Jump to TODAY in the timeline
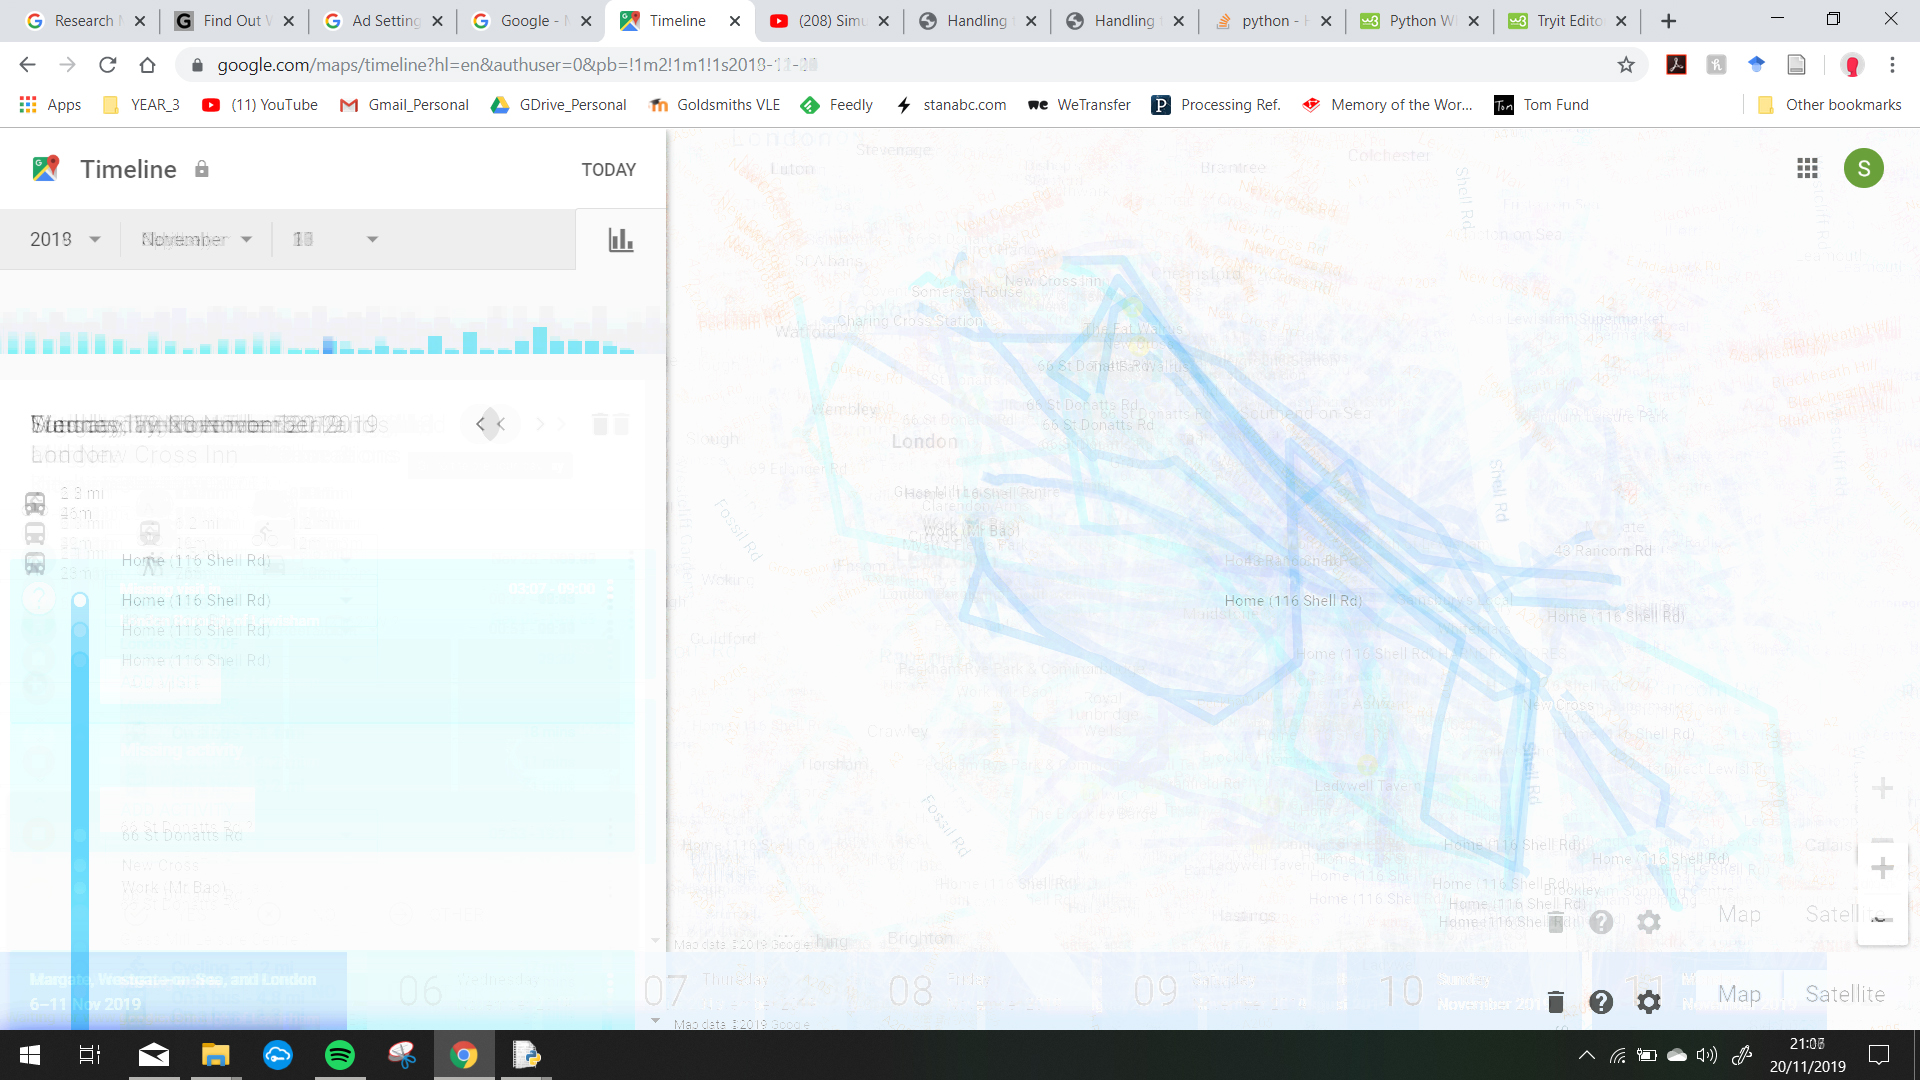The height and width of the screenshot is (1080, 1920). point(609,170)
